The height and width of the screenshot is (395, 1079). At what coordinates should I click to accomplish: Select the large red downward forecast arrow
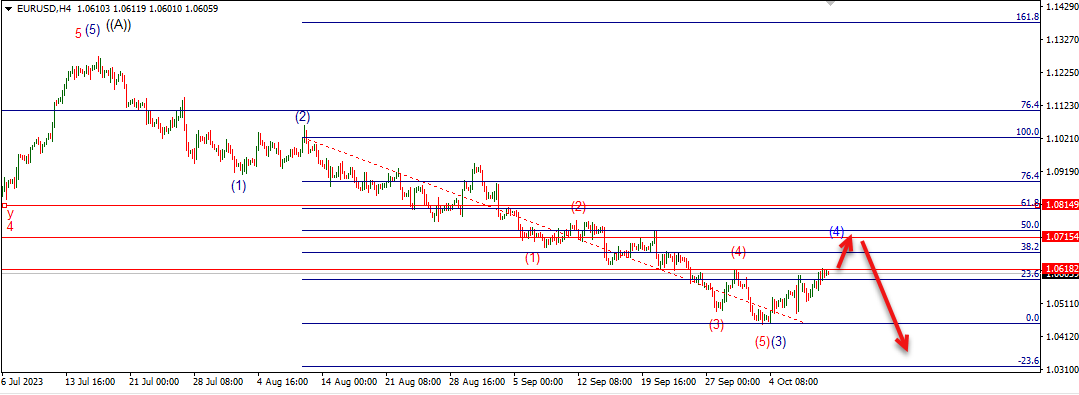tap(886, 296)
